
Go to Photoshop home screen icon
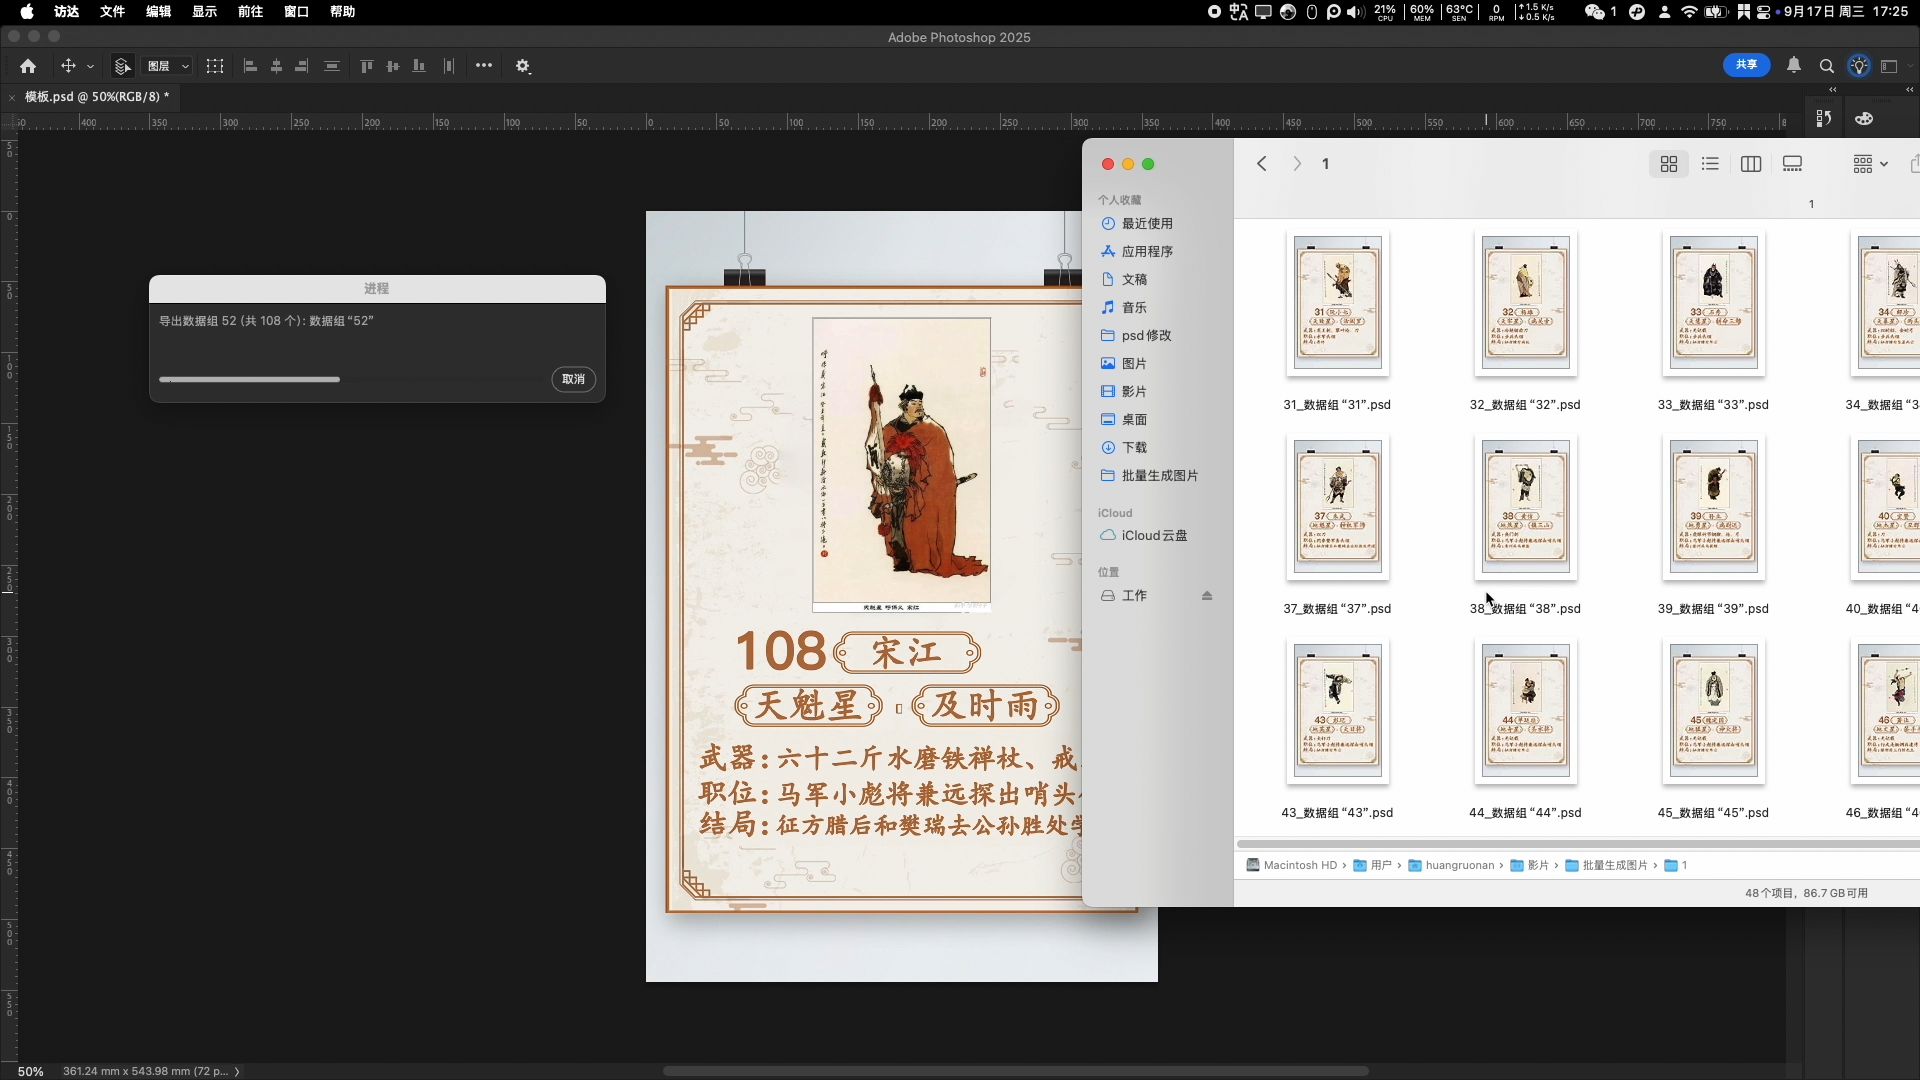(28, 66)
